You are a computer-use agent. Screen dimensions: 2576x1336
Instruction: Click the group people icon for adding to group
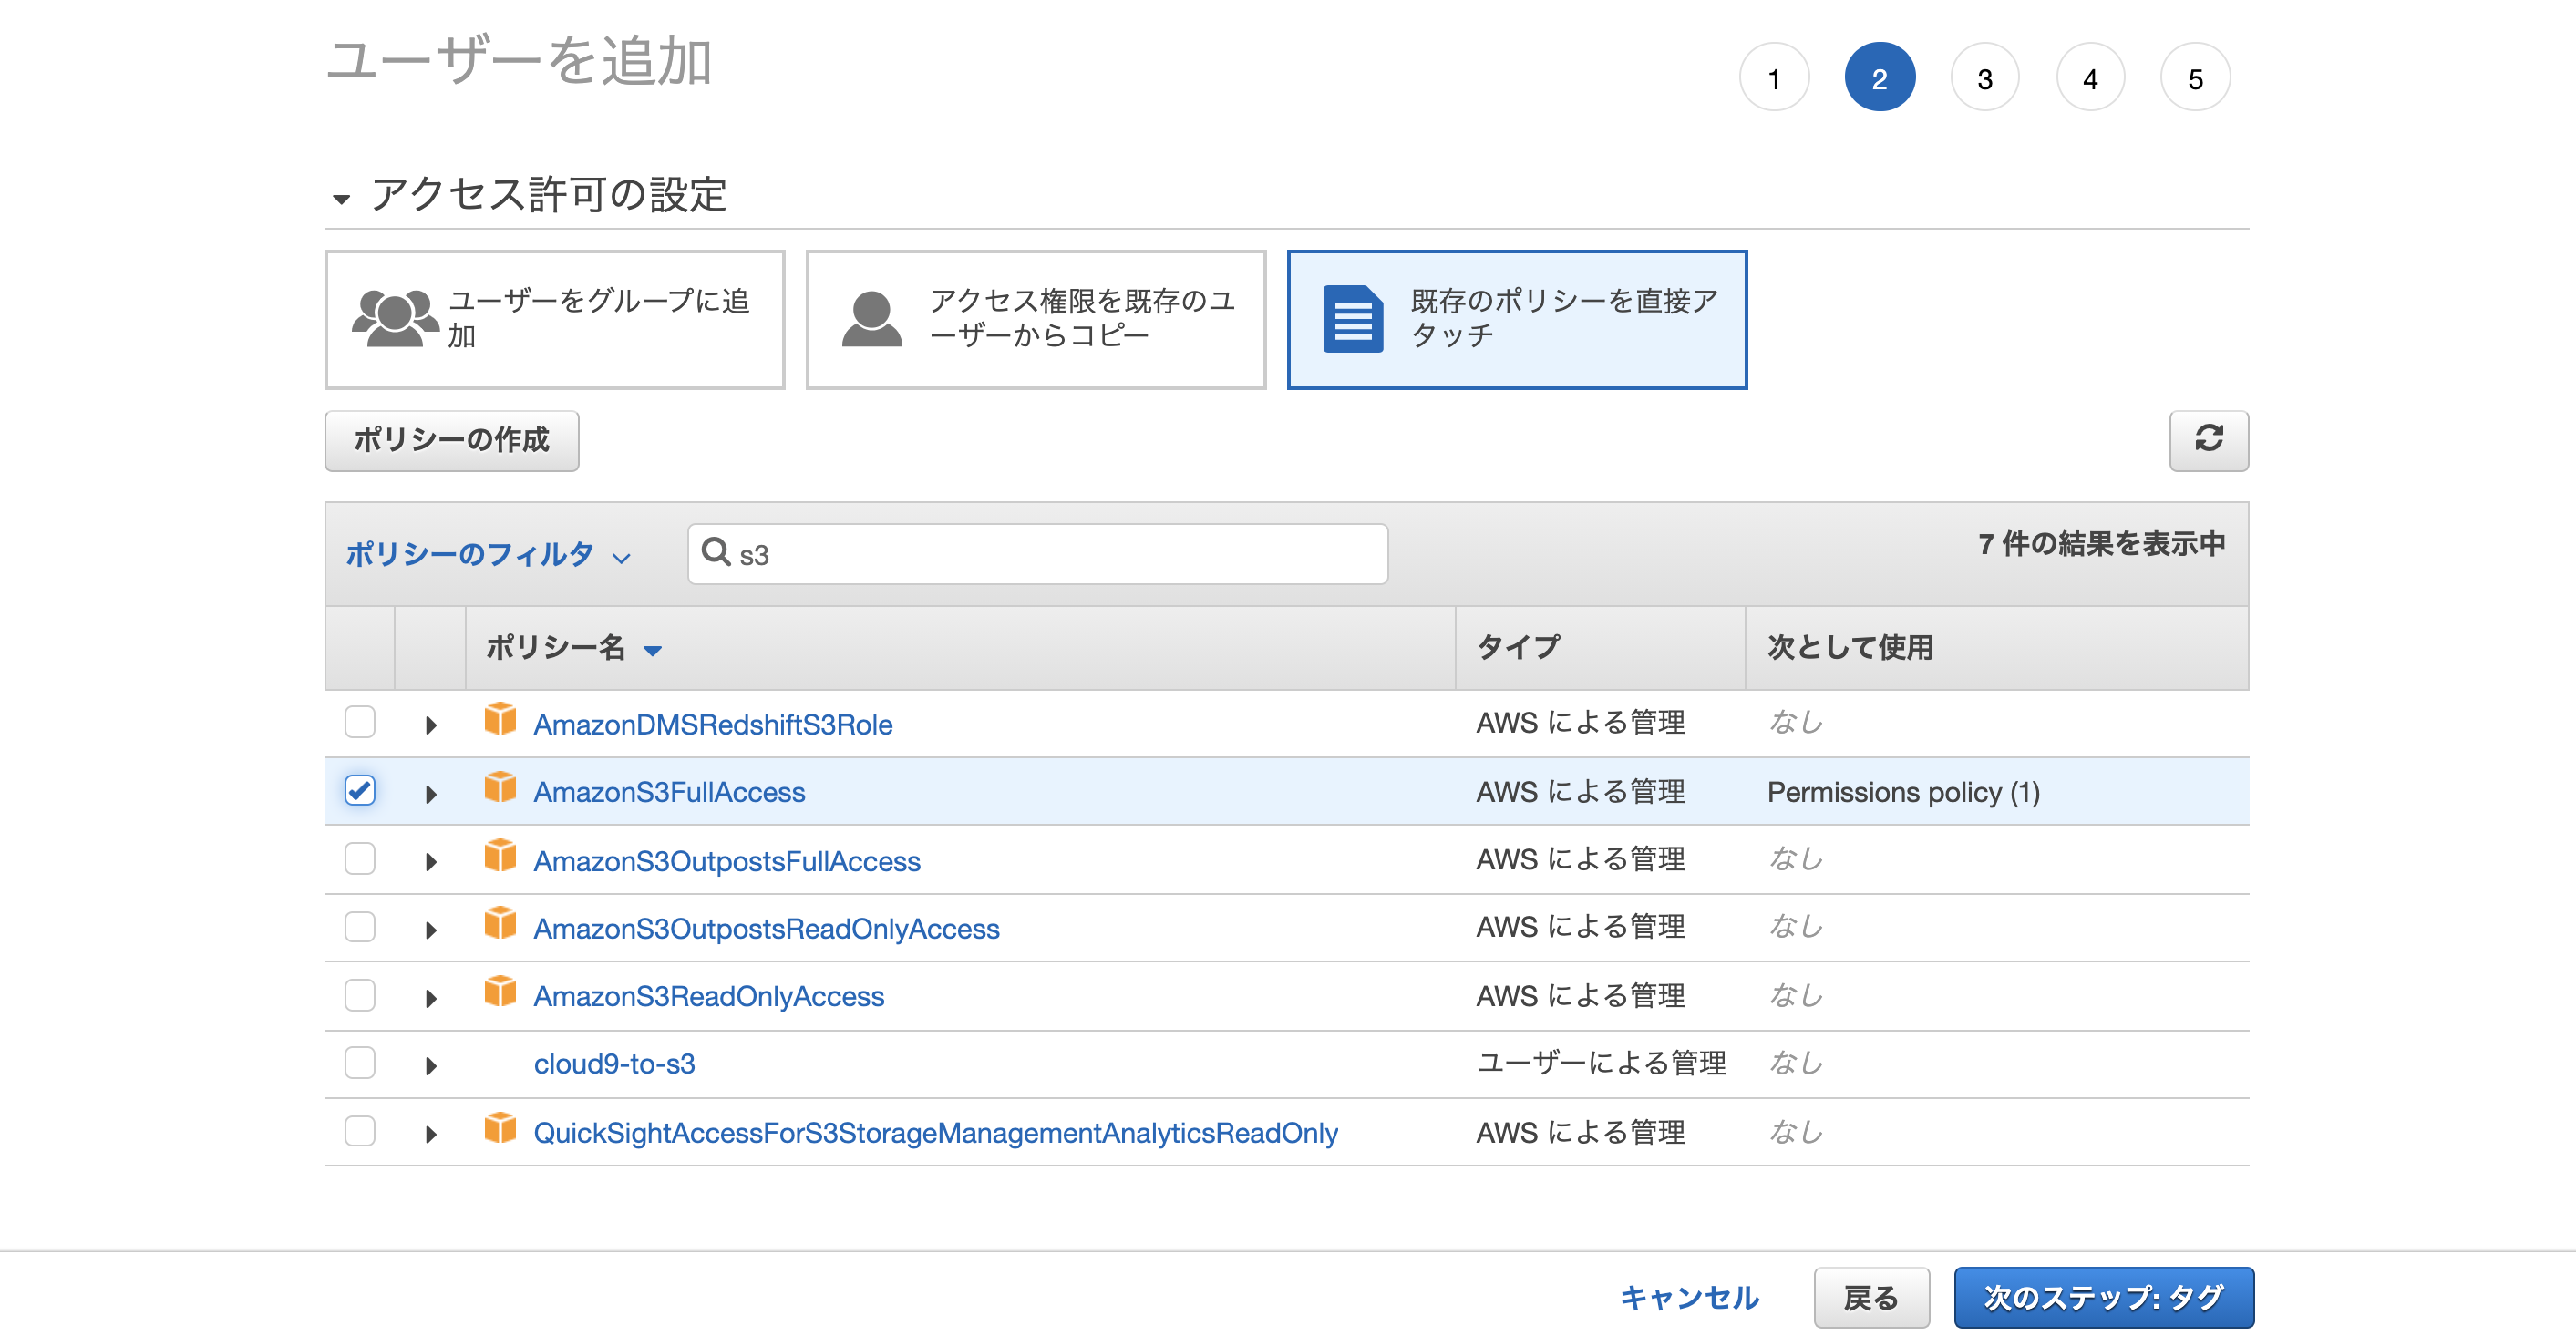click(394, 319)
